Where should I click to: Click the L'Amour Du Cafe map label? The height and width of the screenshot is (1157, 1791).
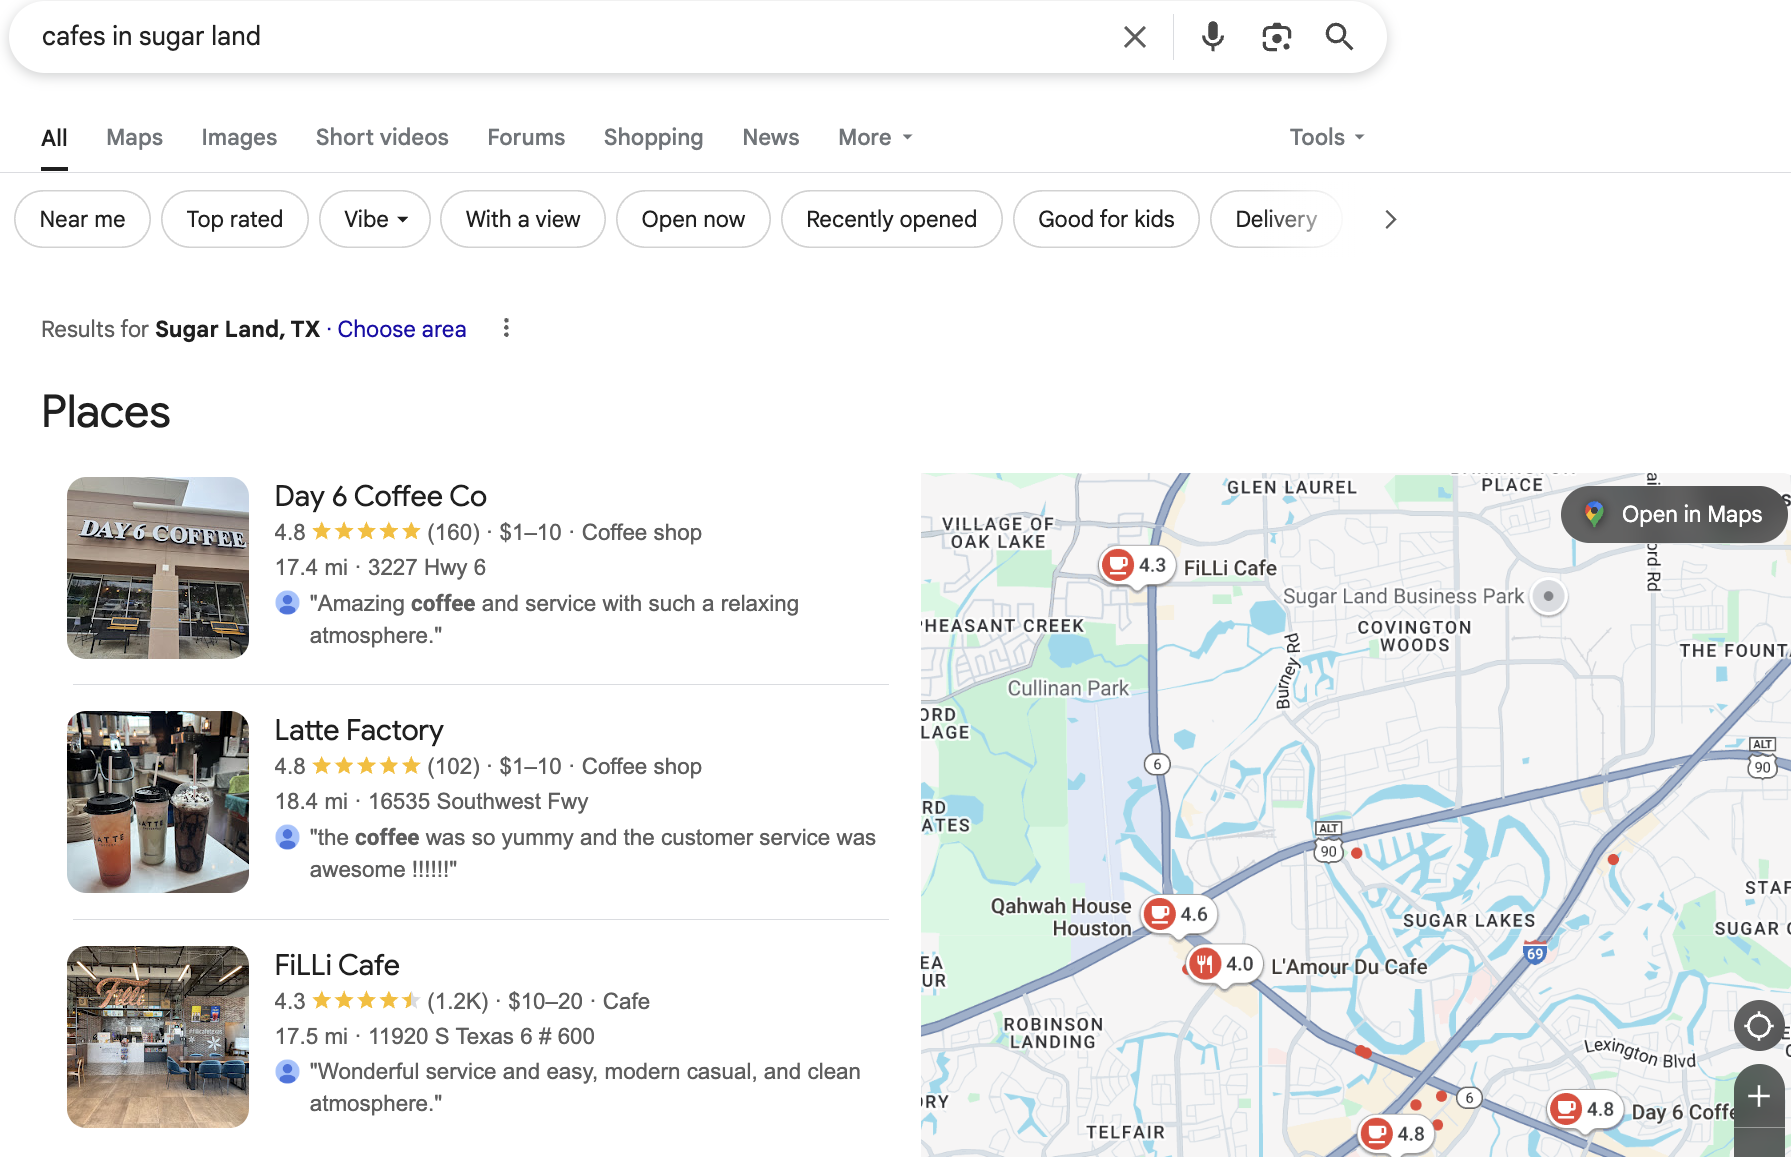coord(1349,967)
